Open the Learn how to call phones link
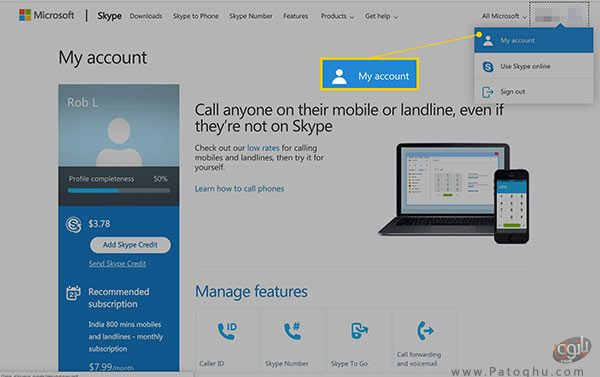The image size is (600, 377). point(239,189)
